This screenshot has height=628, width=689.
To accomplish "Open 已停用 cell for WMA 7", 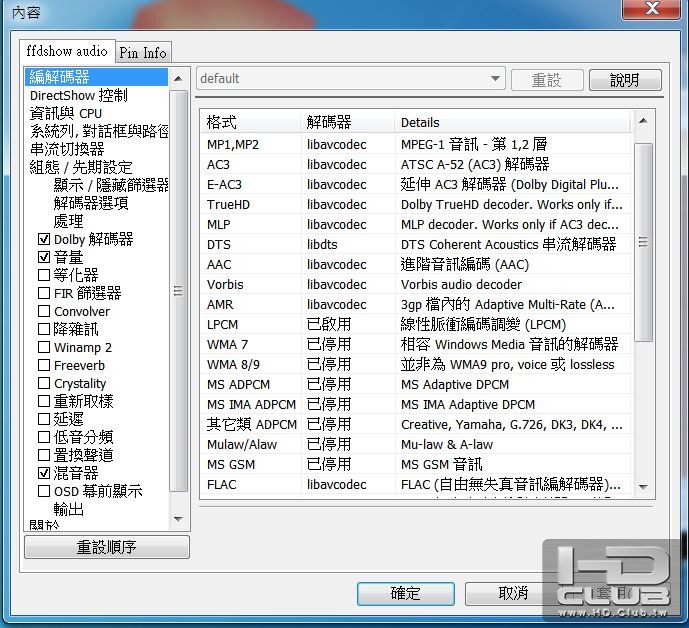I will point(348,345).
